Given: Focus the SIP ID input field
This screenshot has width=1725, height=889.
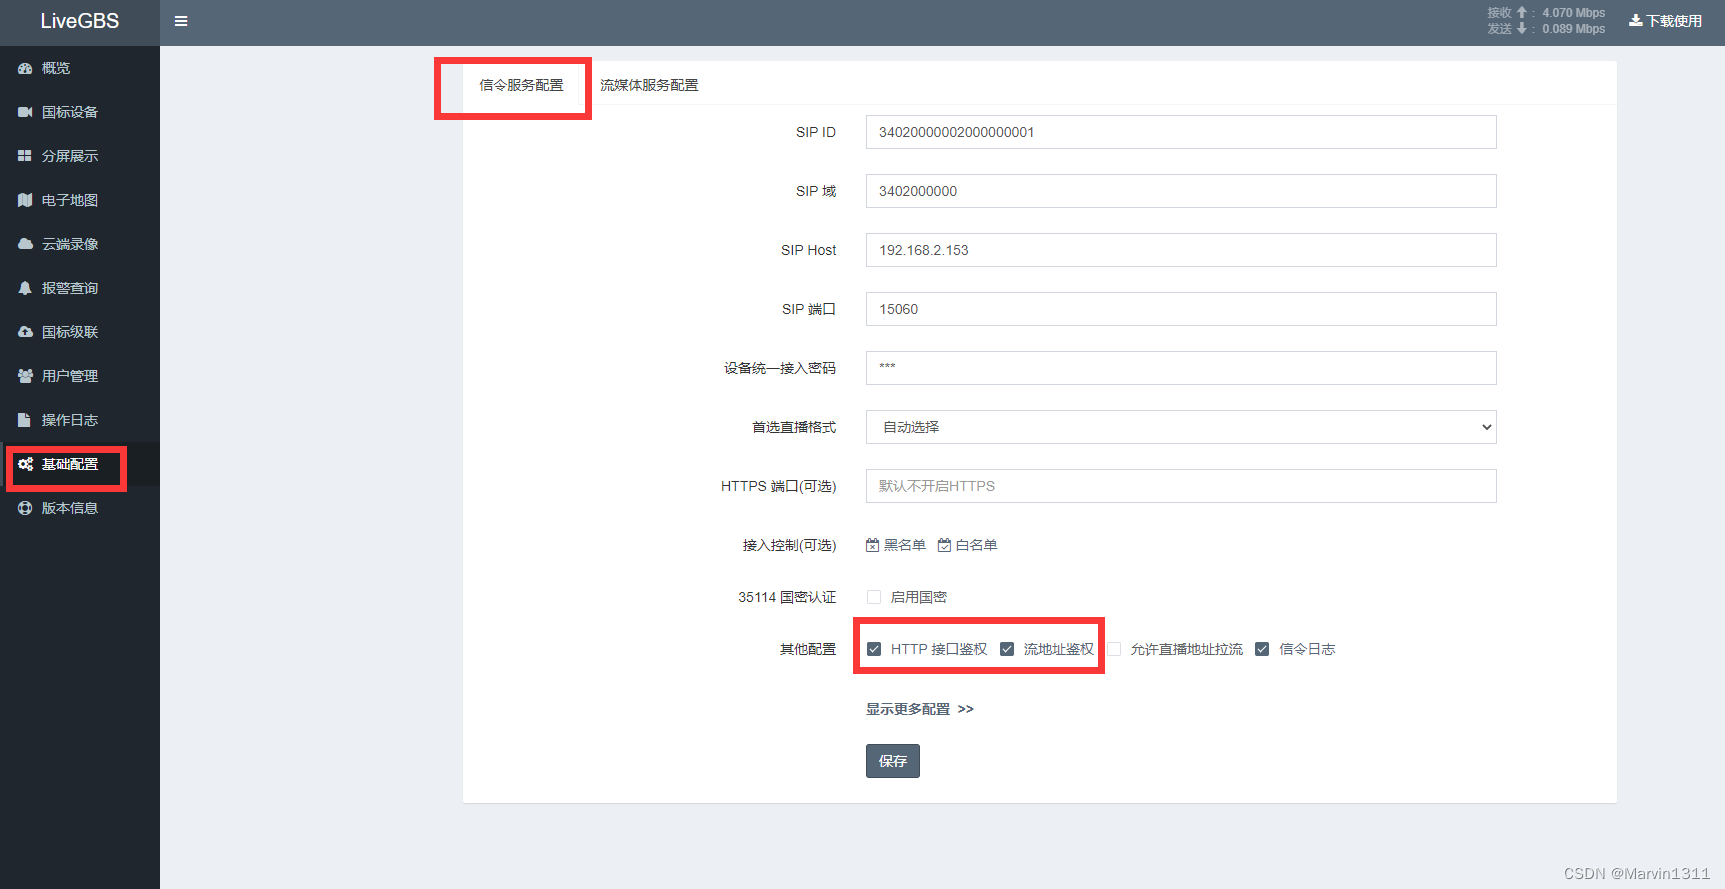Looking at the screenshot, I should pyautogui.click(x=1181, y=132).
